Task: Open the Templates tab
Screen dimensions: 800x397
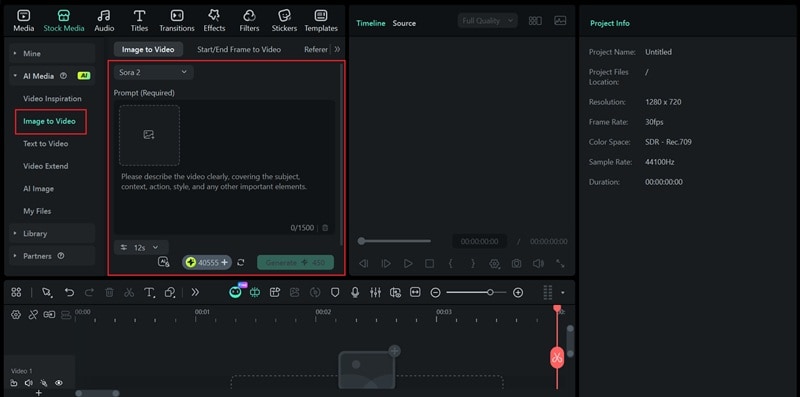Action: click(x=321, y=21)
